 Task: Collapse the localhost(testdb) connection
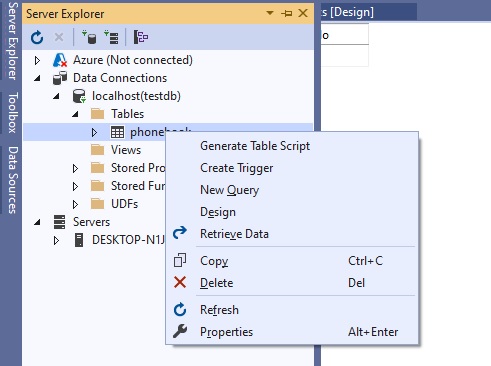56,96
